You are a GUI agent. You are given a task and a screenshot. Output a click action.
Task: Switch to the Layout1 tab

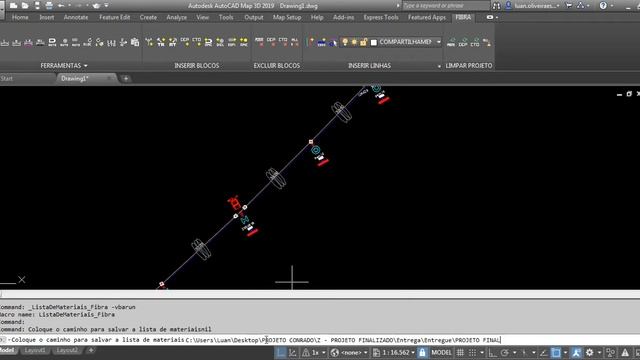[x=35, y=350]
